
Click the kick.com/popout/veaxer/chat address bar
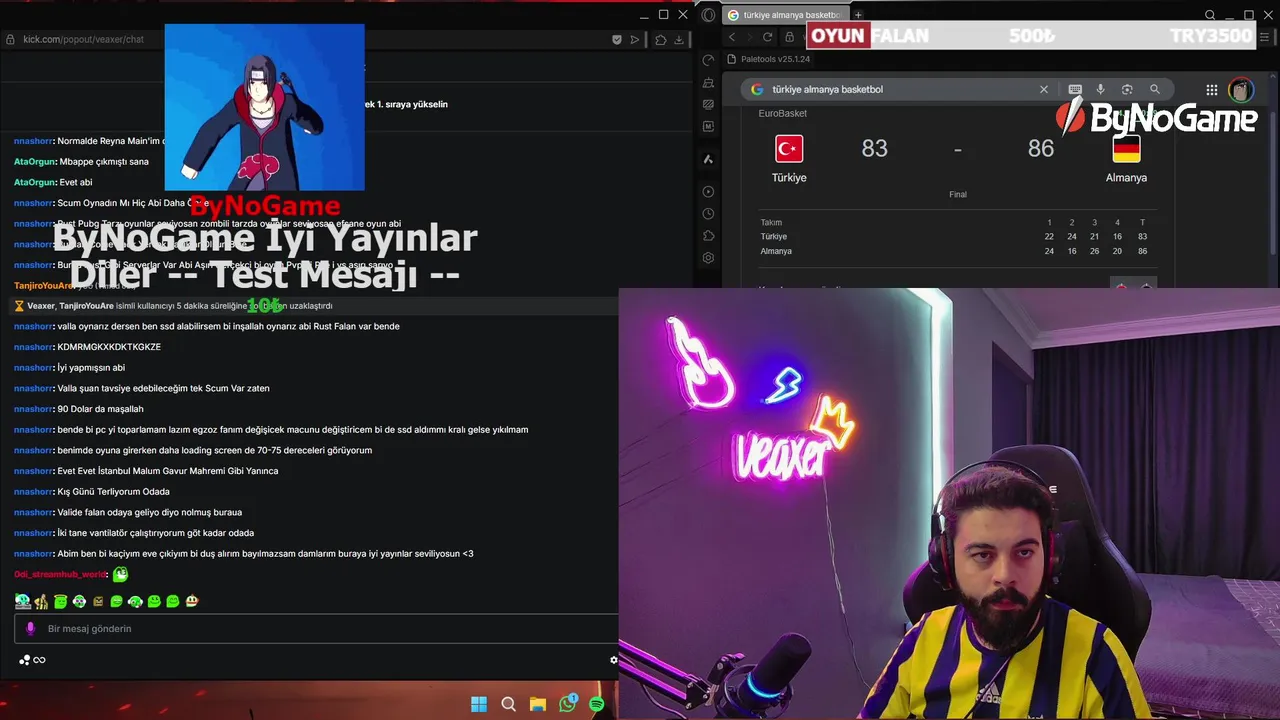84,39
